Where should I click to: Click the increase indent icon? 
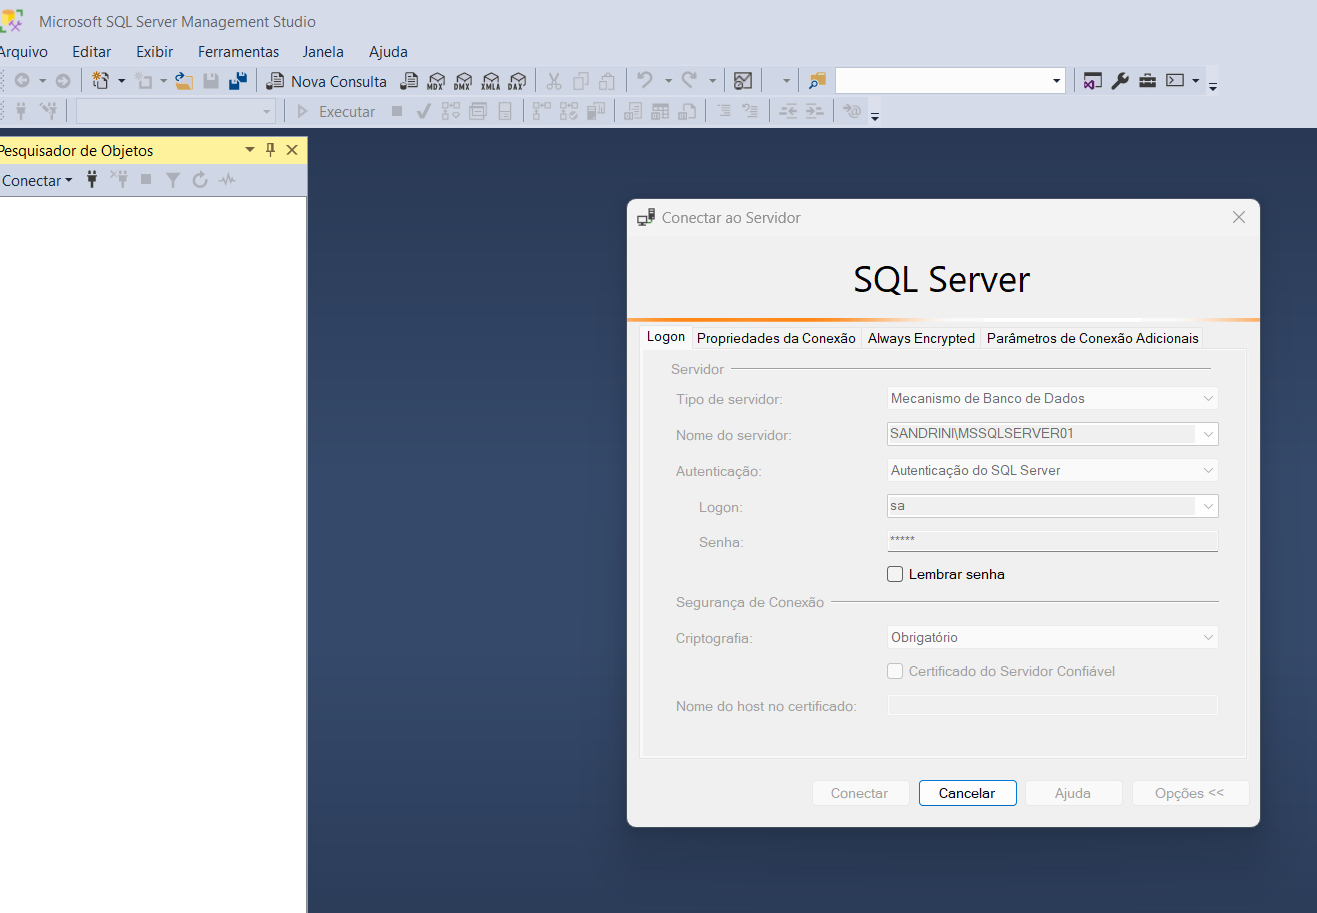tap(815, 111)
